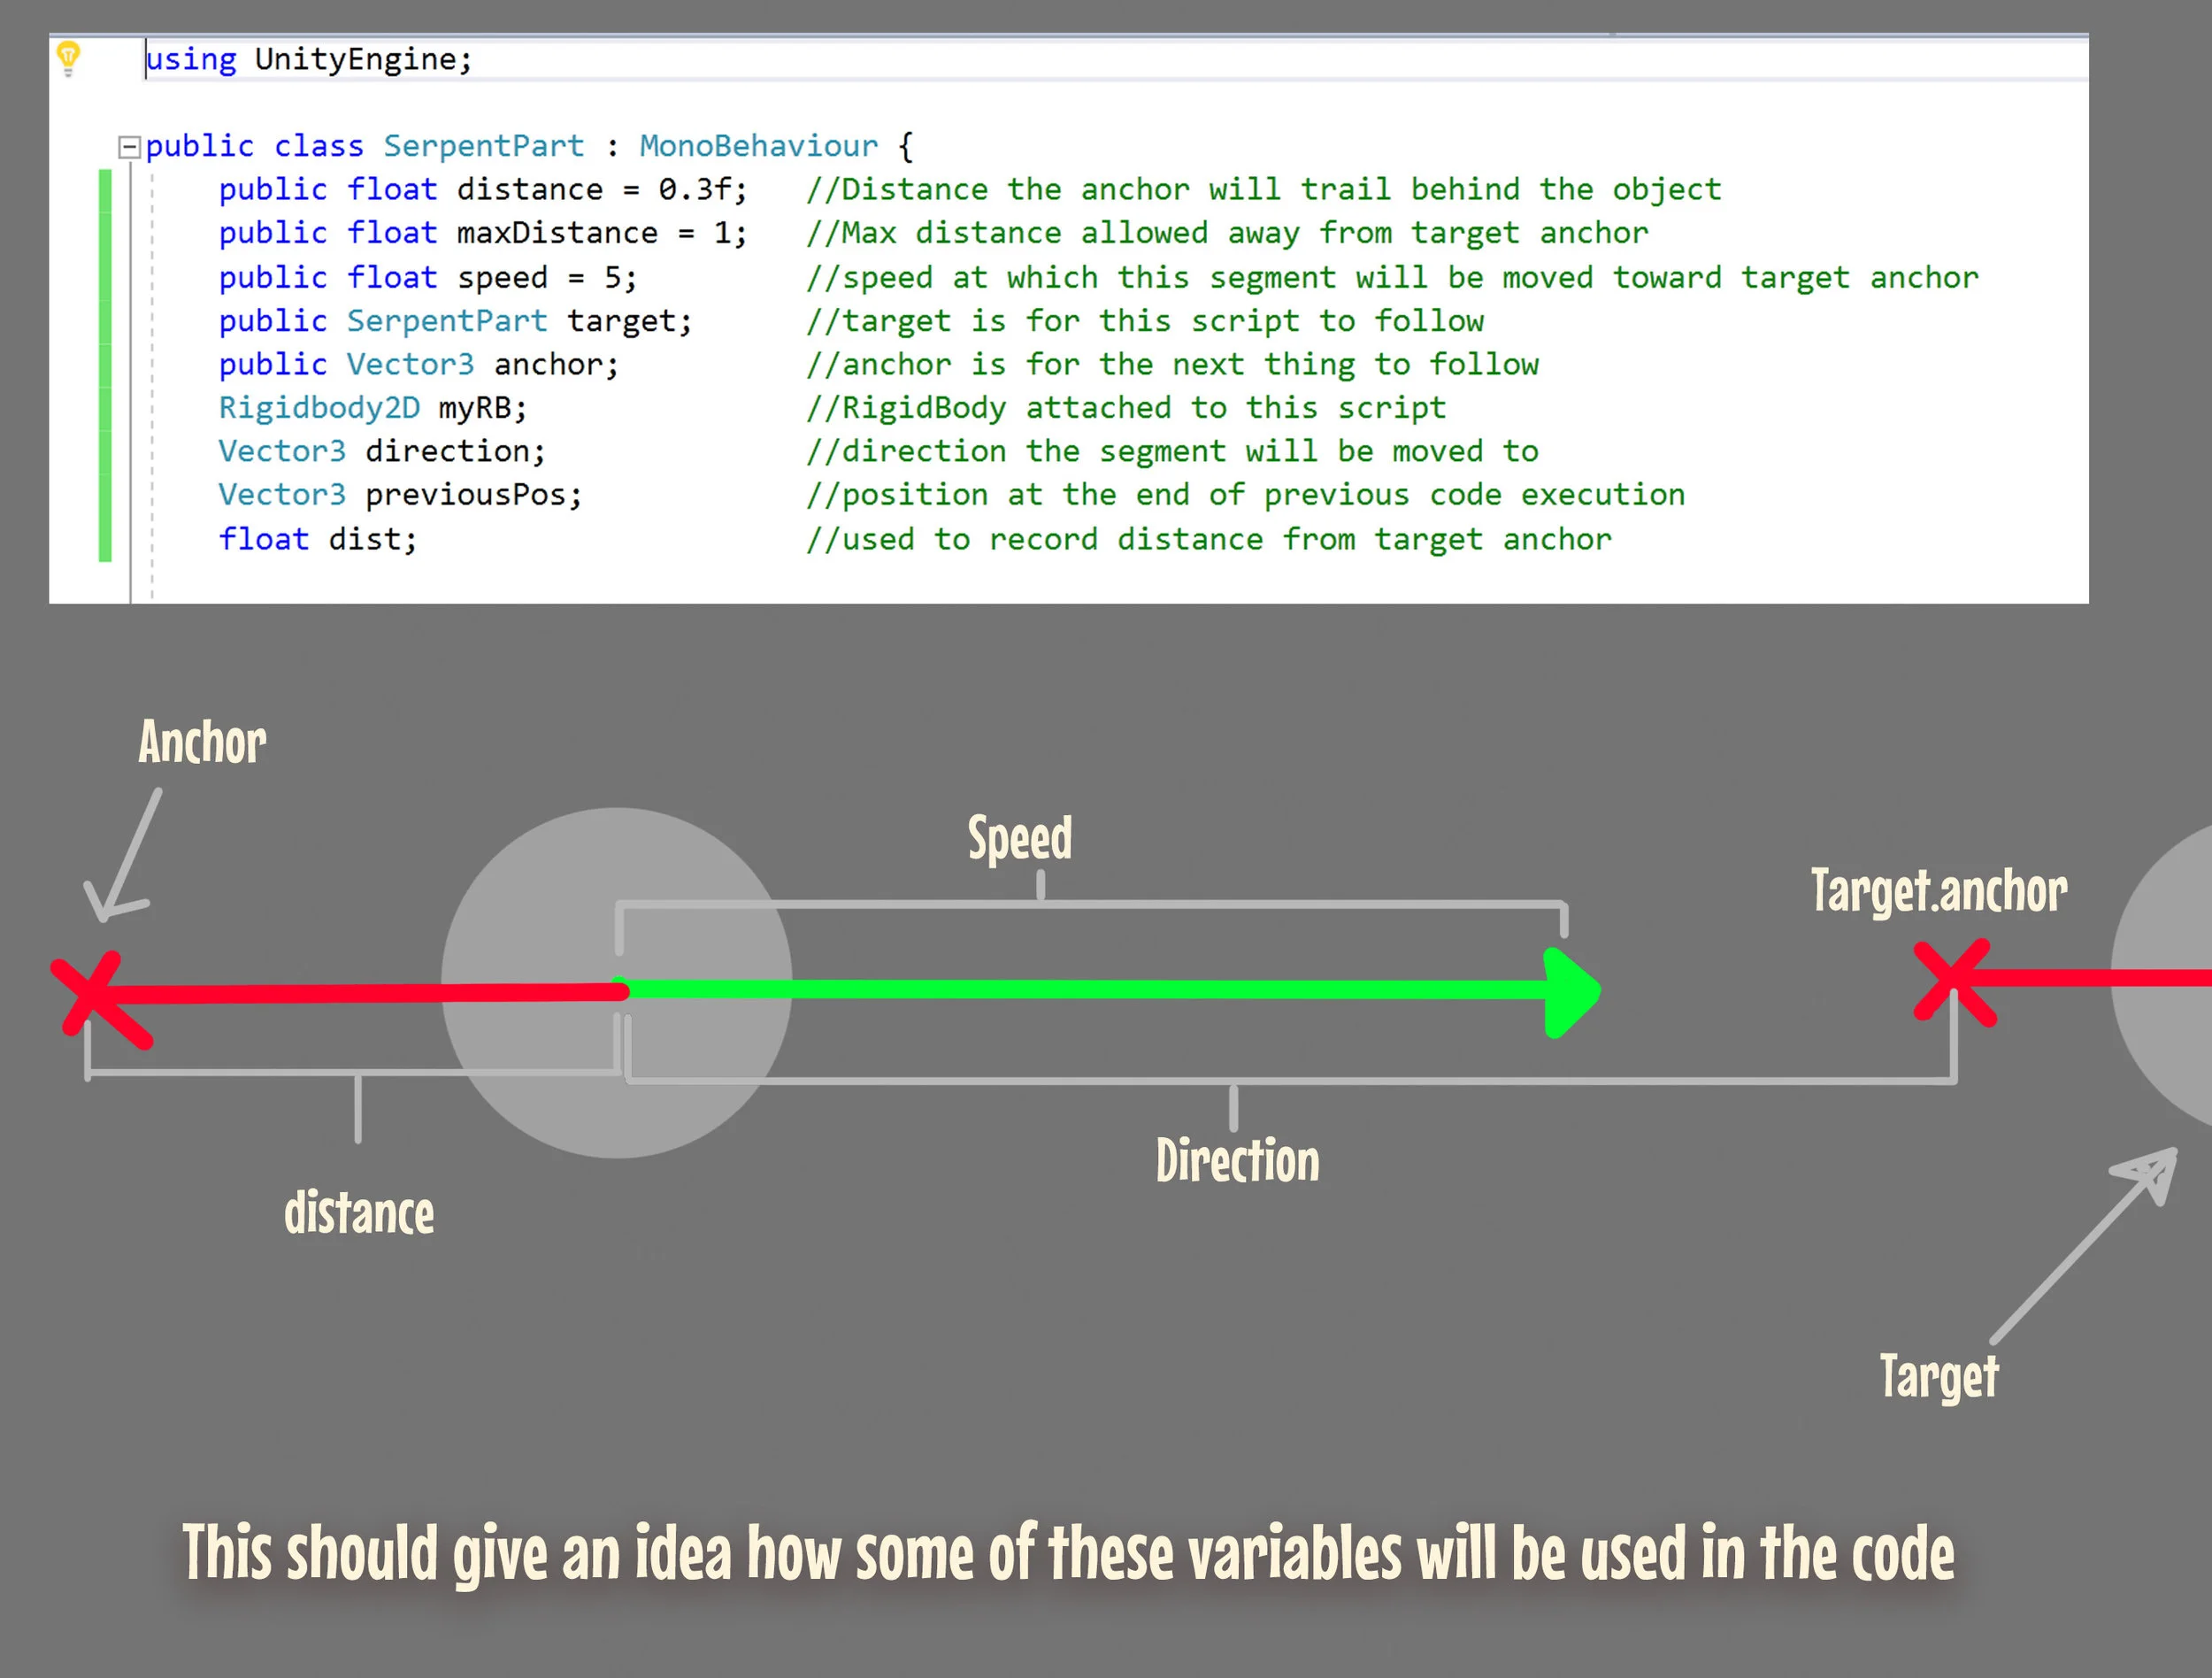Image resolution: width=2212 pixels, height=1678 pixels.
Task: Click the maxDistance variable name
Action: (557, 233)
